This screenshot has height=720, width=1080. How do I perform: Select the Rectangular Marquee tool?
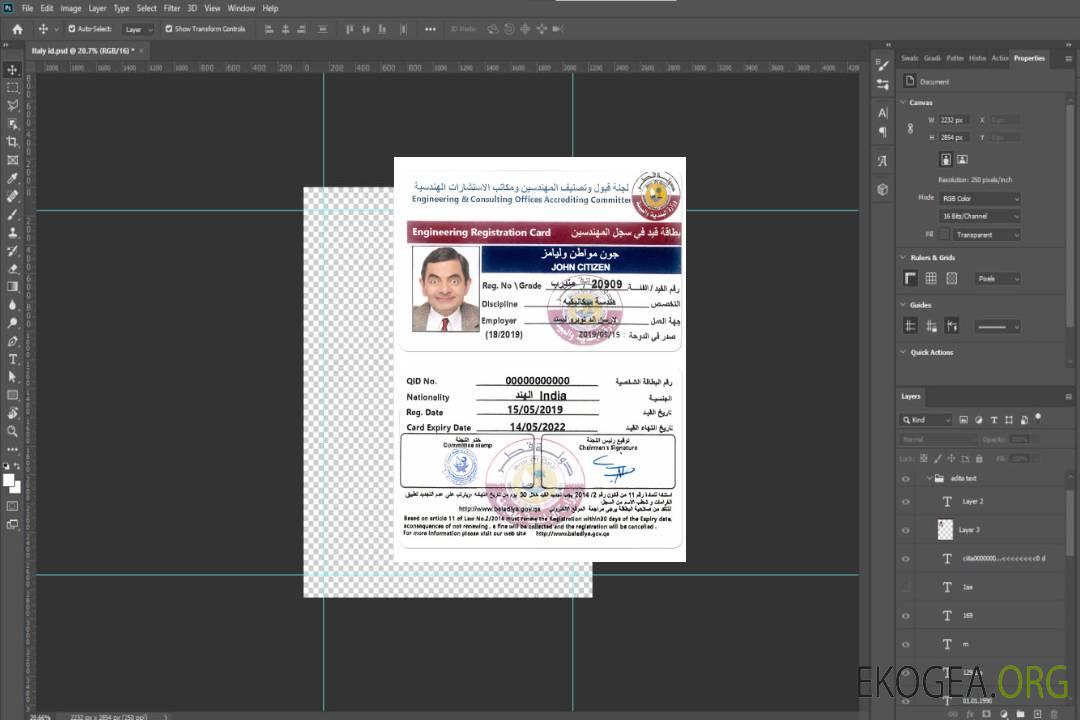click(13, 87)
